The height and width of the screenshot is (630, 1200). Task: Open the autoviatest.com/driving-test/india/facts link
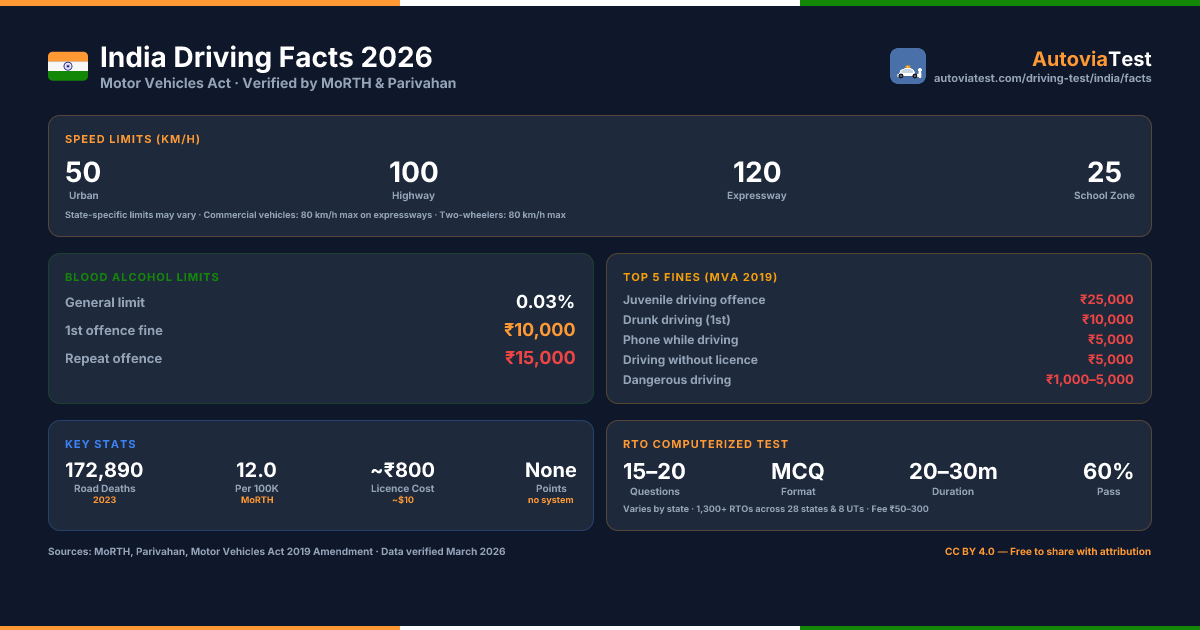(x=1042, y=78)
